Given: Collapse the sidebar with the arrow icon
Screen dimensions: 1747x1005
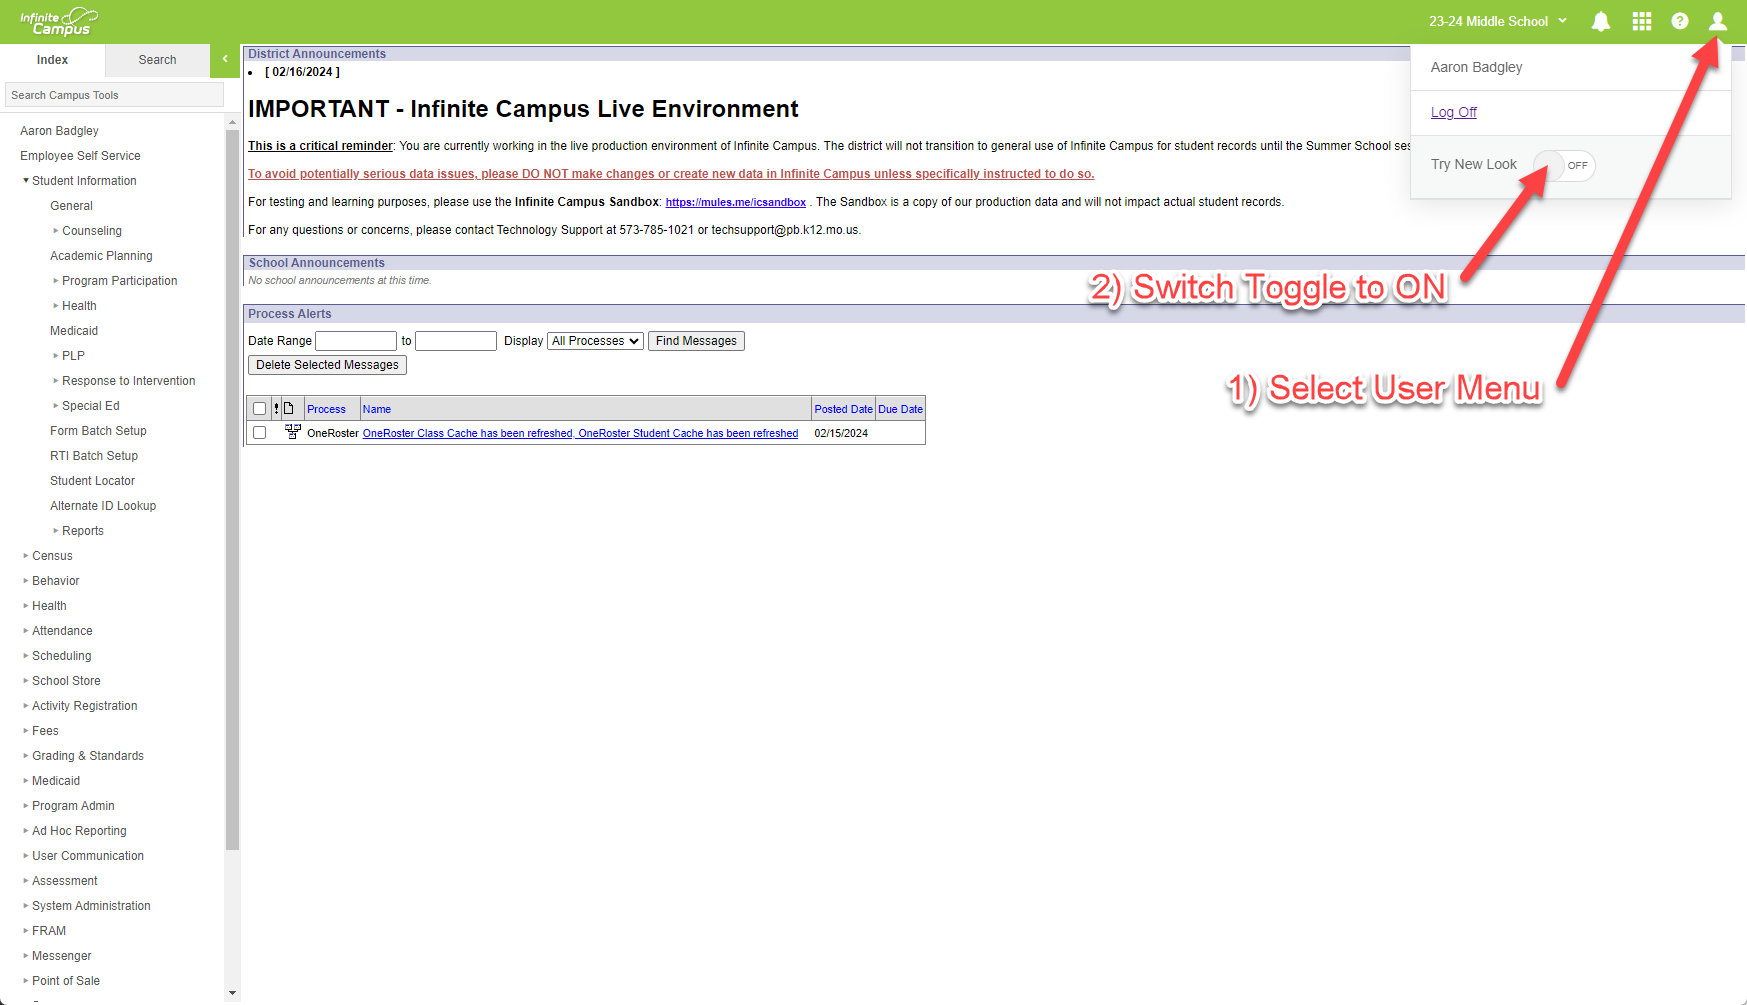Looking at the screenshot, I should click(225, 59).
